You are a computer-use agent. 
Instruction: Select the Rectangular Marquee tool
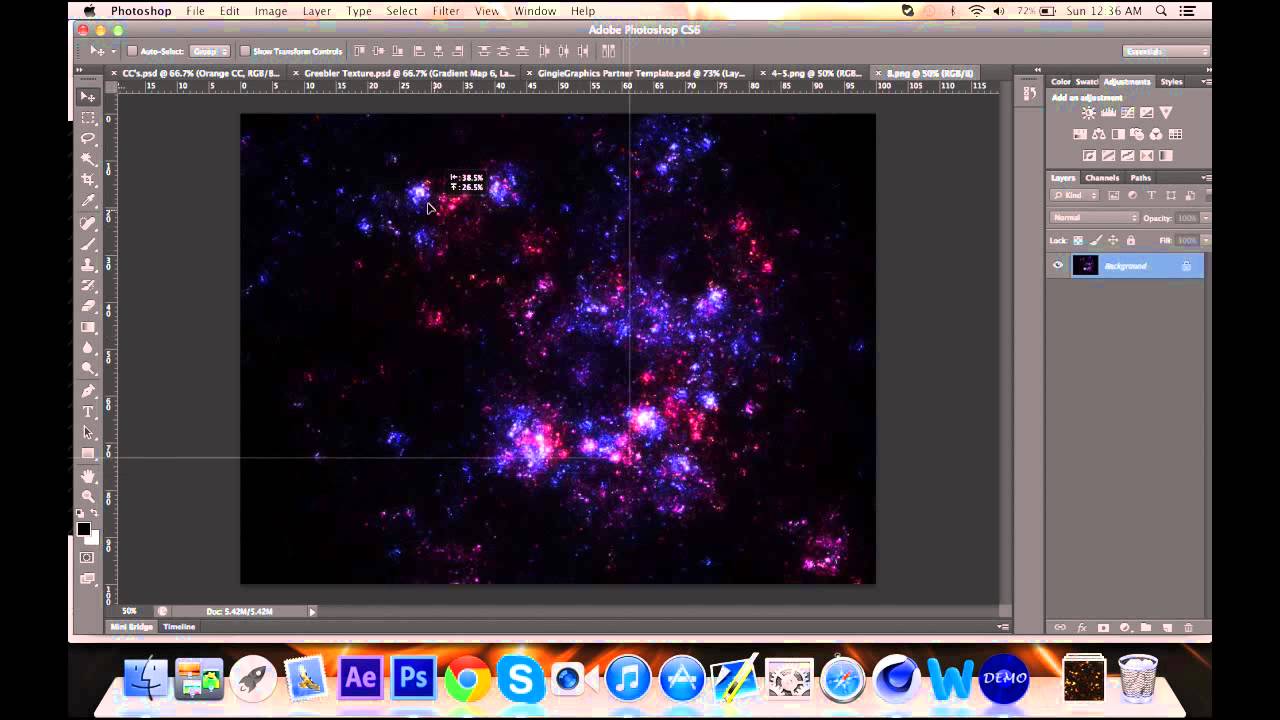click(x=88, y=118)
